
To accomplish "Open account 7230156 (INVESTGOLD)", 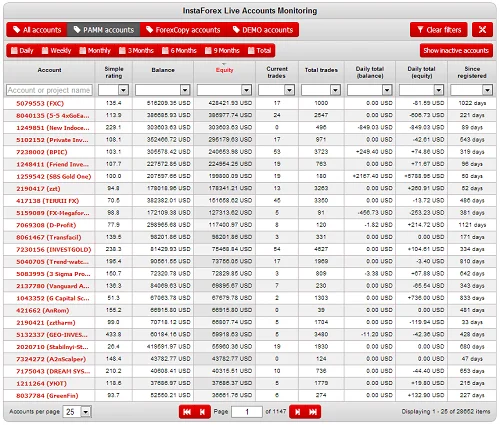I will pos(54,249).
